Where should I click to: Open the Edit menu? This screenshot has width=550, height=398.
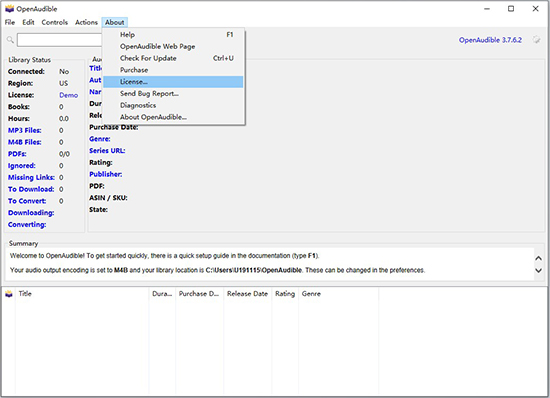pyautogui.click(x=28, y=22)
